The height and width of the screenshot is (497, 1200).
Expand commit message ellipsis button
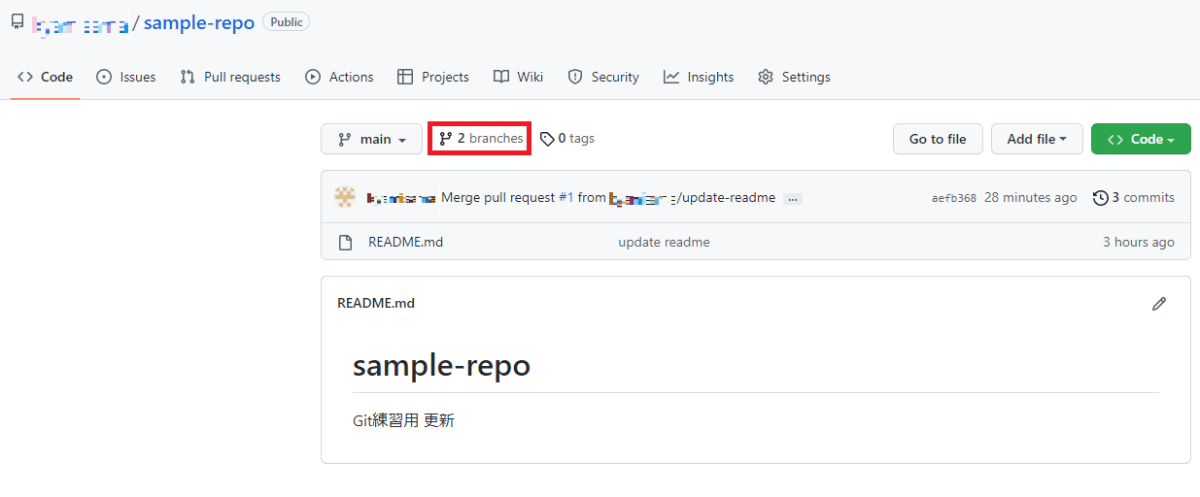tap(792, 199)
